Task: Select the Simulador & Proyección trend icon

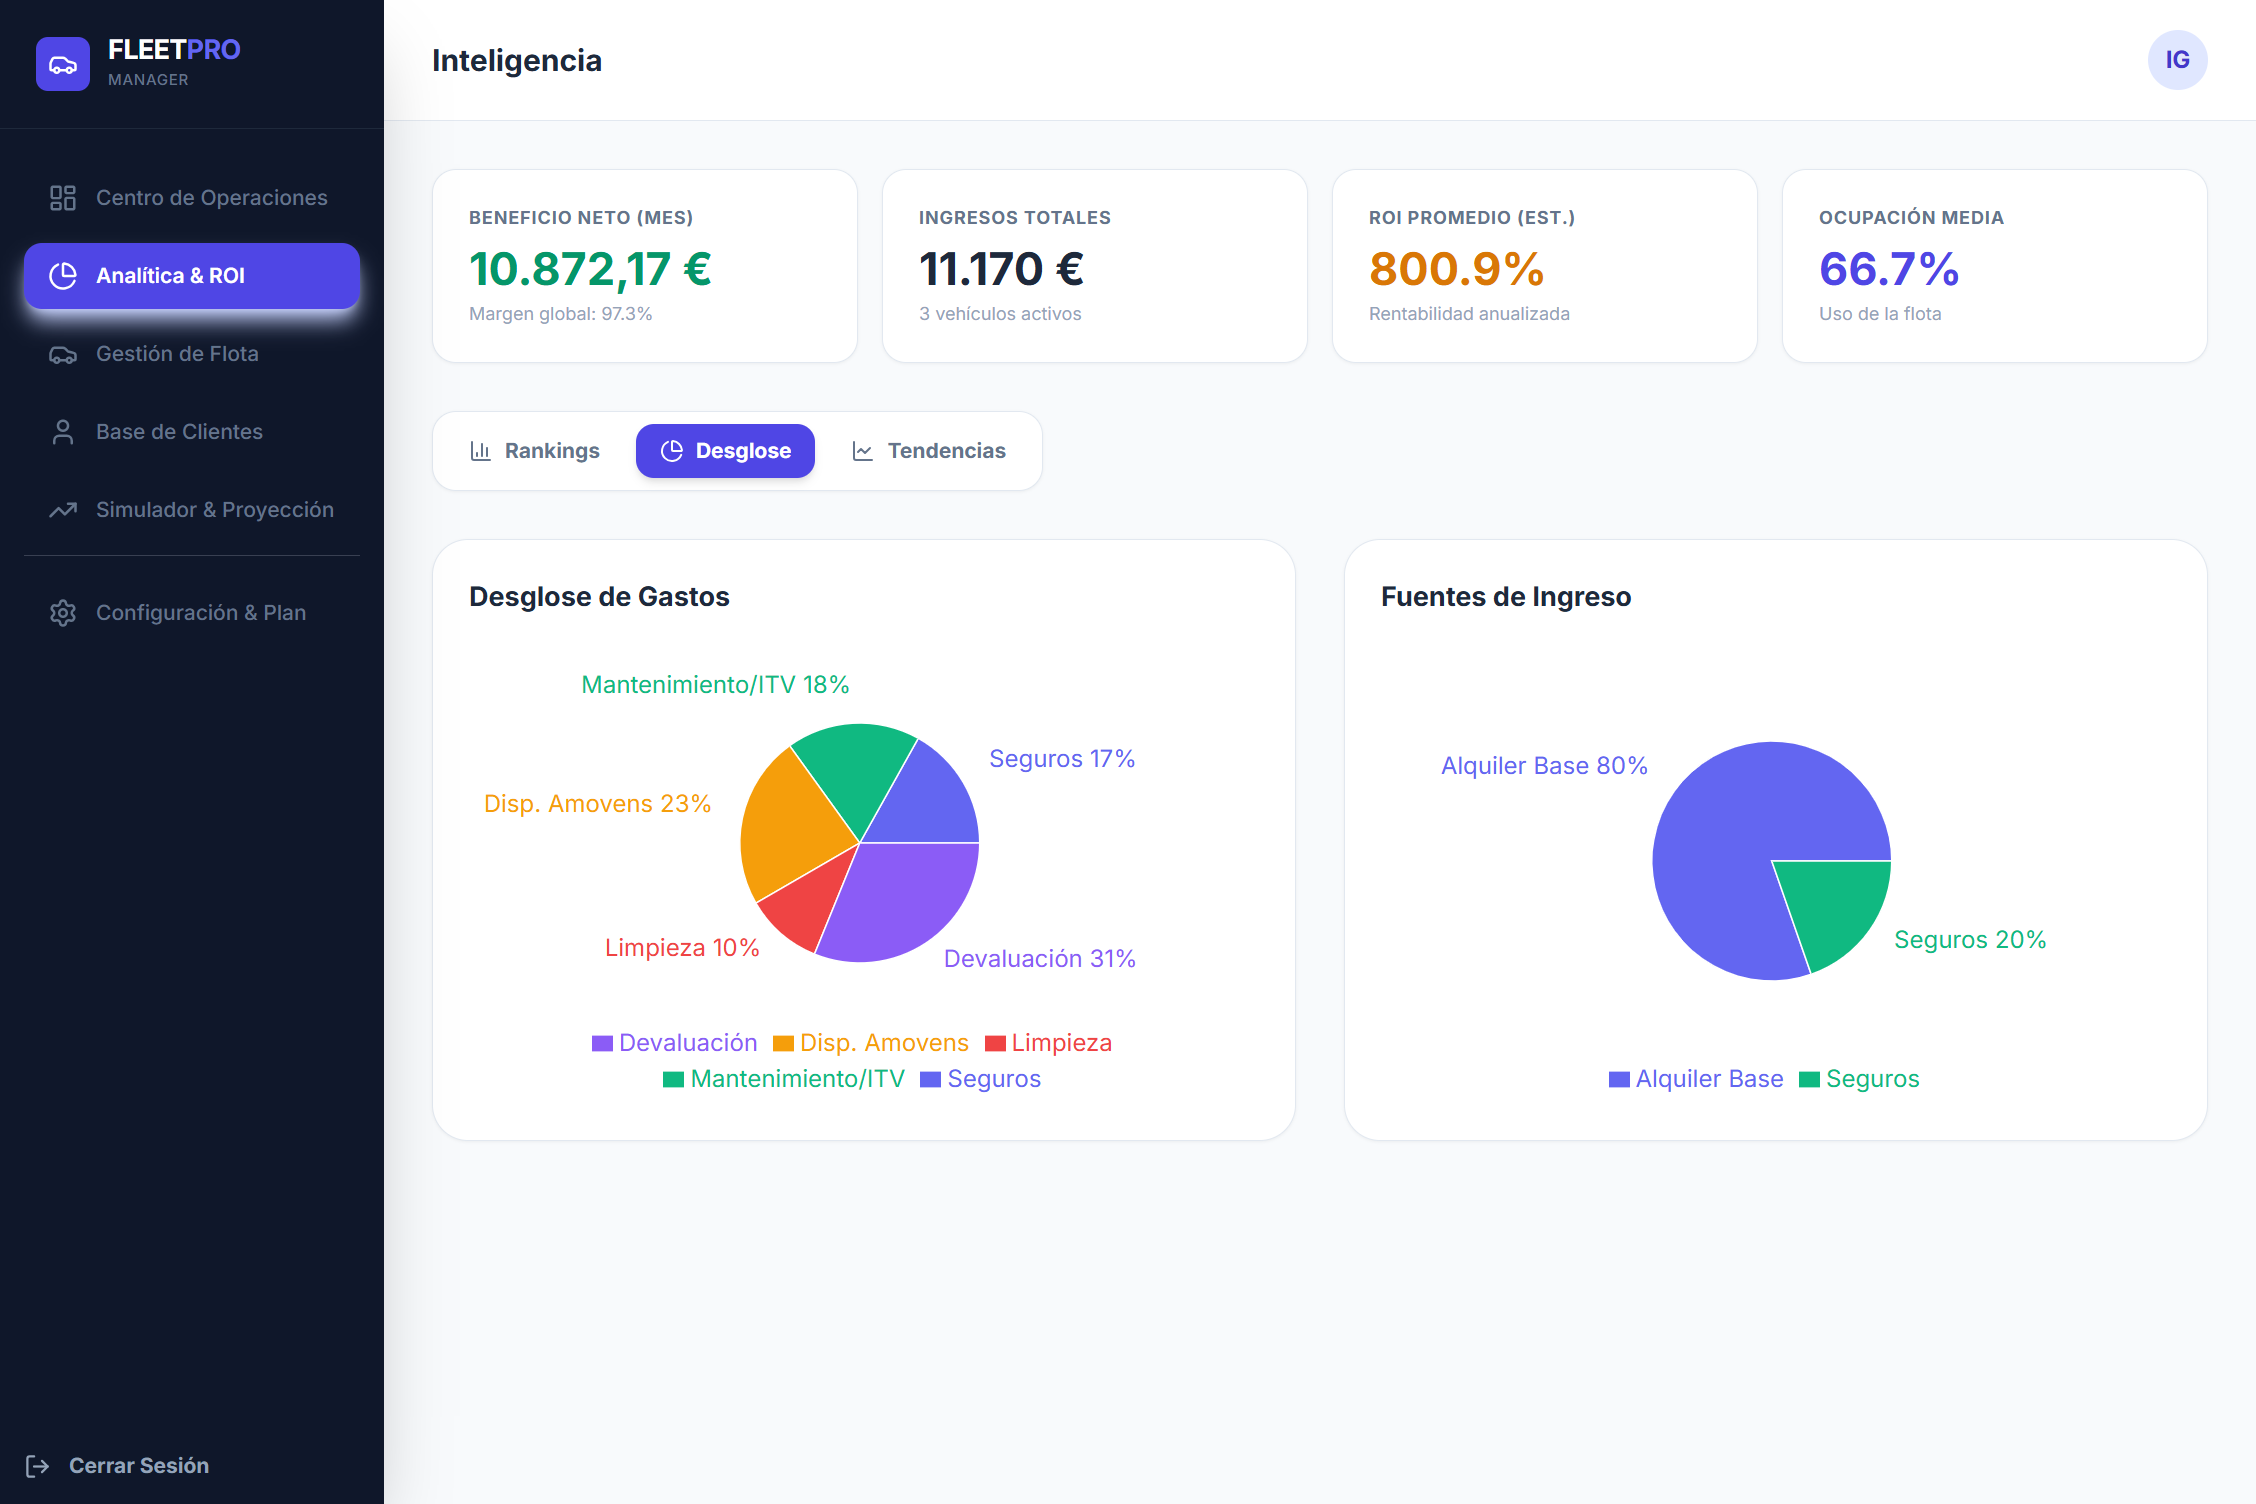Action: pos(62,509)
